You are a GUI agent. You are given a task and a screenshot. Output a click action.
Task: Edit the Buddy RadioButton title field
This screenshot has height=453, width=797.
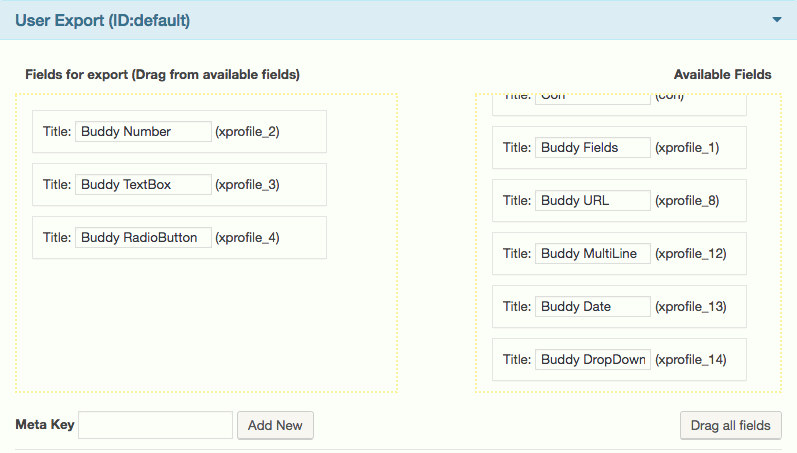pyautogui.click(x=143, y=237)
